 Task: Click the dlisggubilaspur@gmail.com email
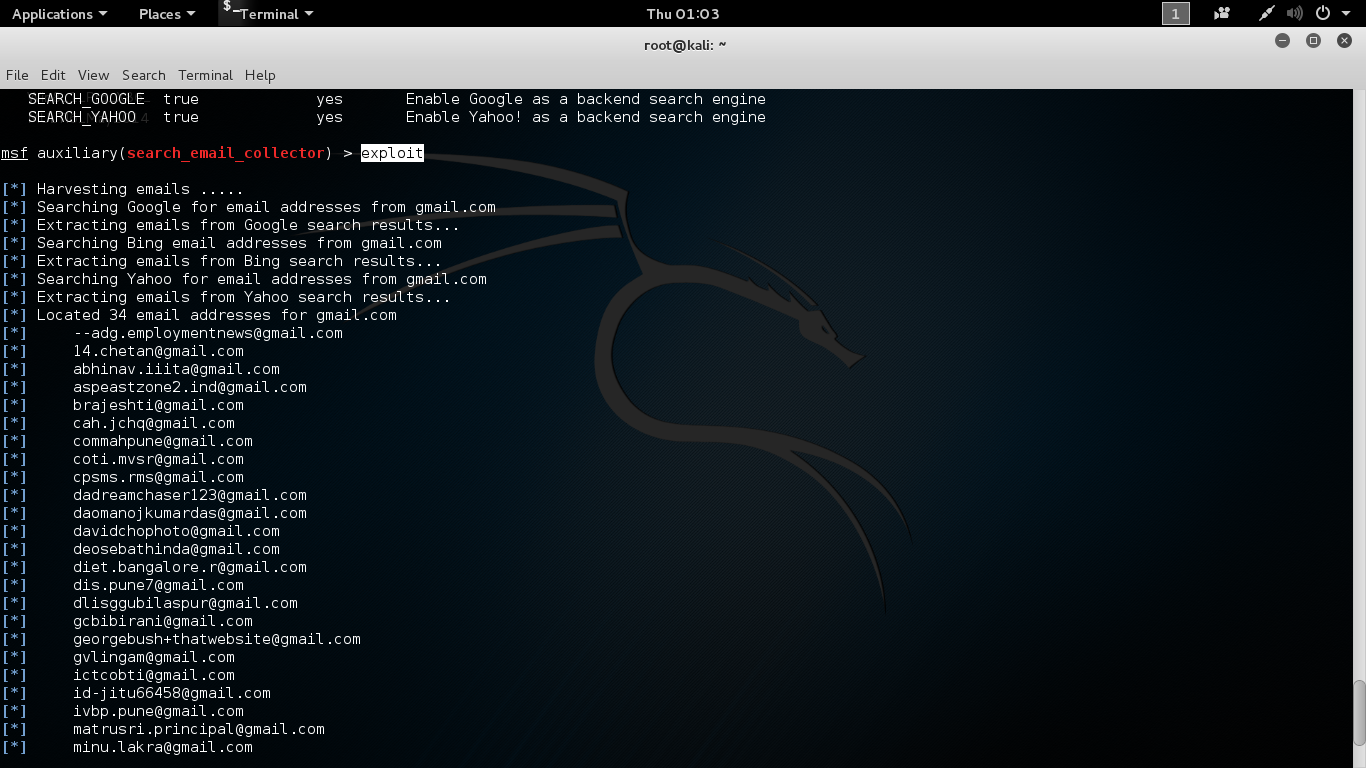point(185,603)
